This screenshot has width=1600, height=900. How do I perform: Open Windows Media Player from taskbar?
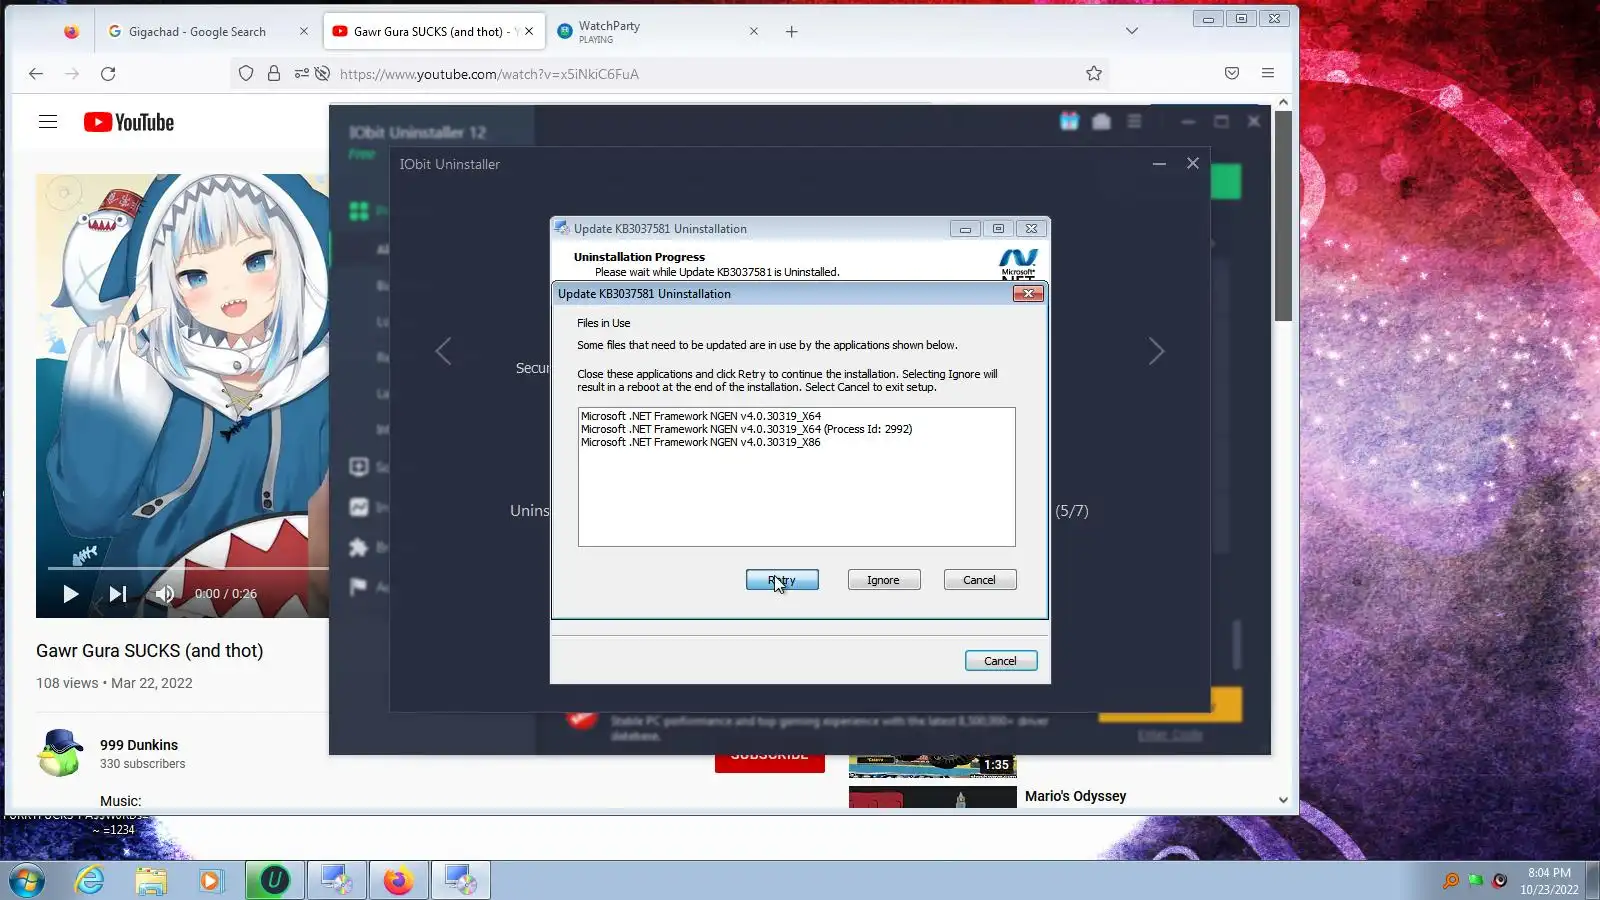coord(210,881)
